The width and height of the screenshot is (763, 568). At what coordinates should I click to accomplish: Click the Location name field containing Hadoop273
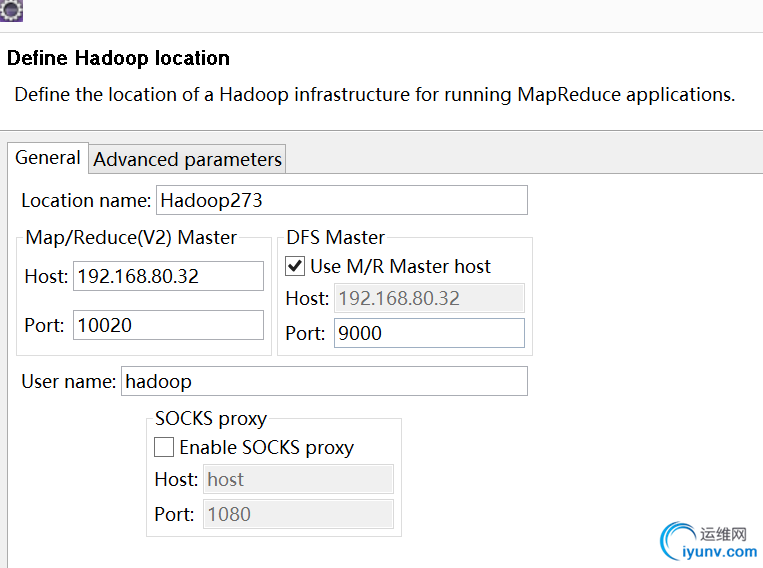click(342, 200)
